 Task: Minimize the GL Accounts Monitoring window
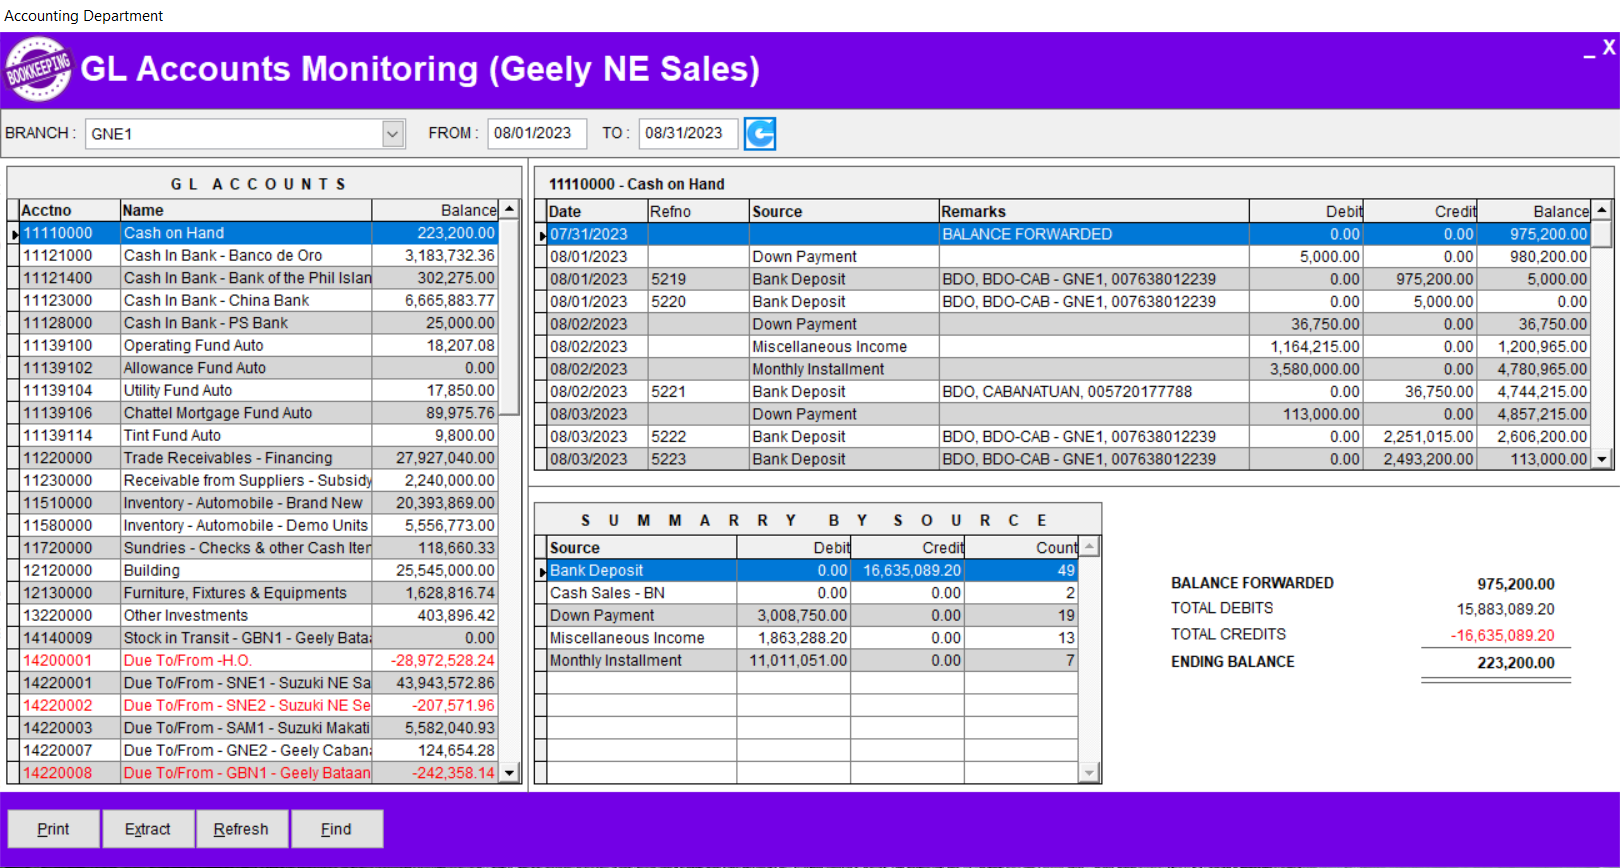point(1589,50)
